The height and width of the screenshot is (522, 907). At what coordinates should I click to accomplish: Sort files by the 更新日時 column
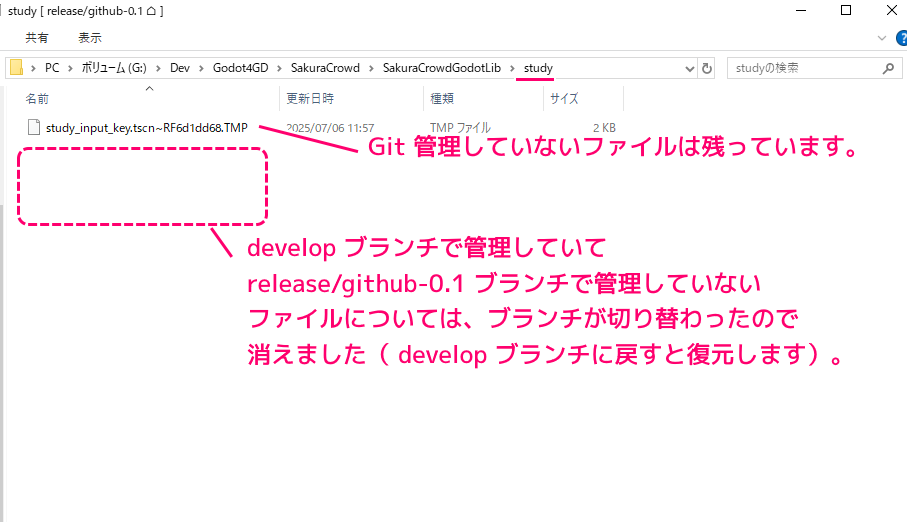tap(310, 99)
